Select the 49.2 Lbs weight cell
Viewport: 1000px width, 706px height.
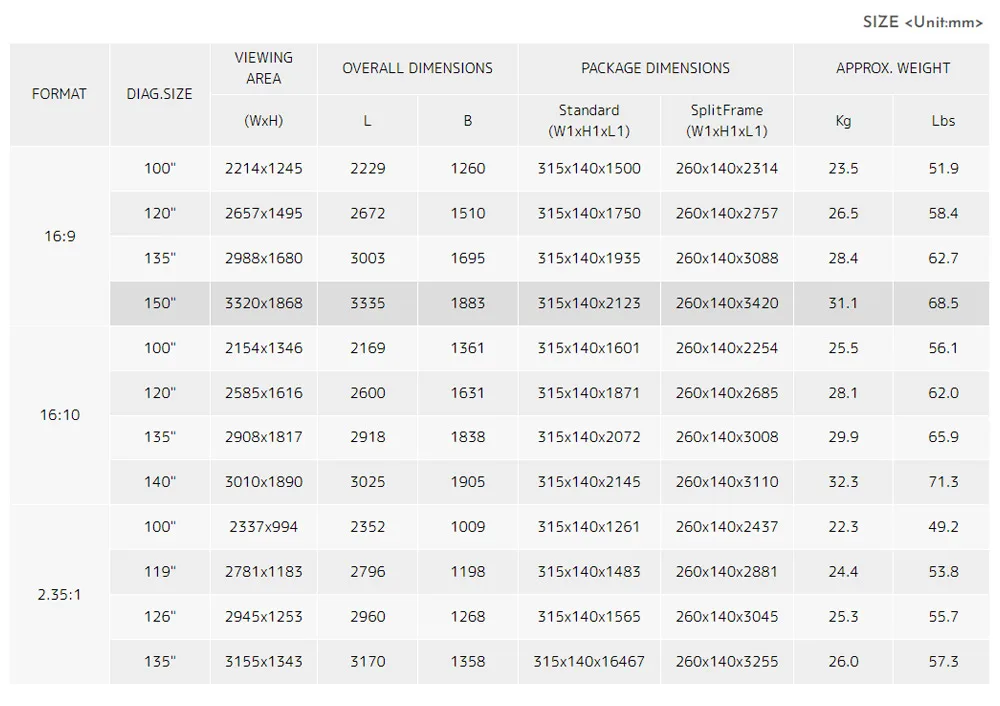click(943, 527)
